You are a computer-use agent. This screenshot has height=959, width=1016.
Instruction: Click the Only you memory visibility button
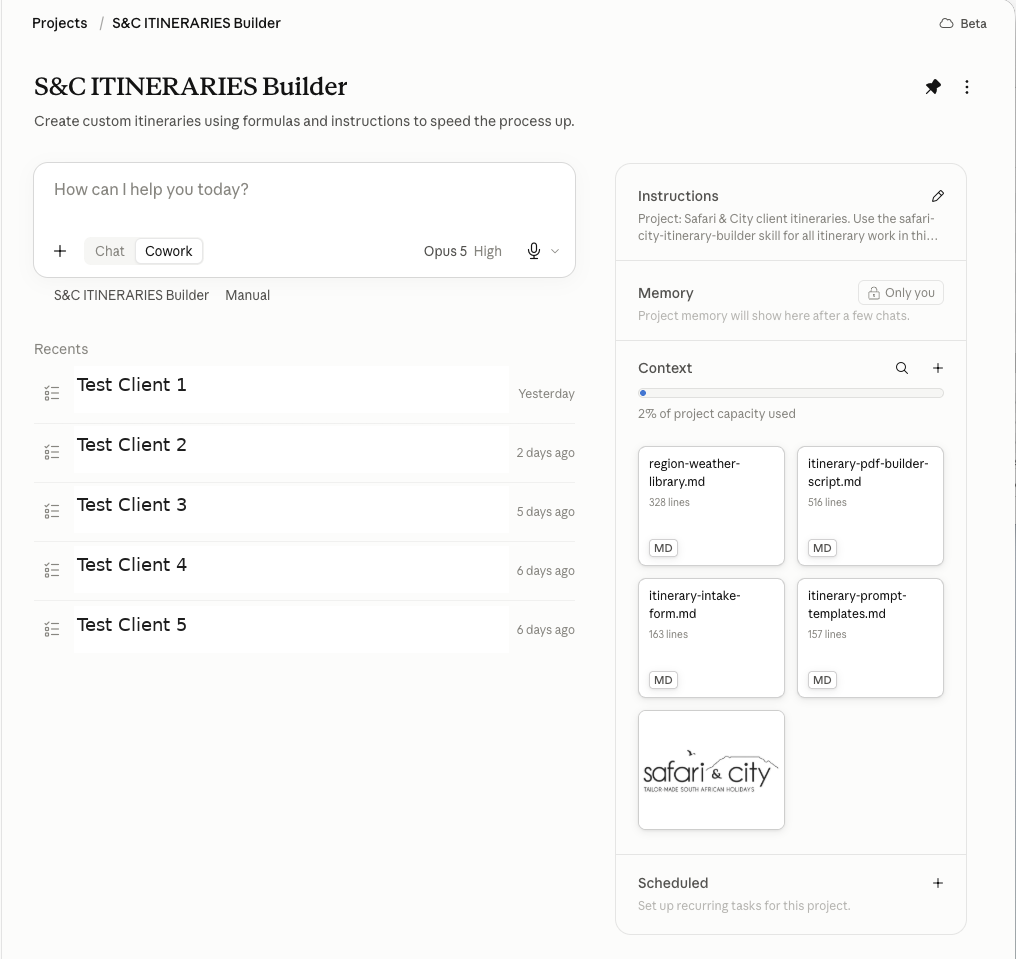click(901, 293)
